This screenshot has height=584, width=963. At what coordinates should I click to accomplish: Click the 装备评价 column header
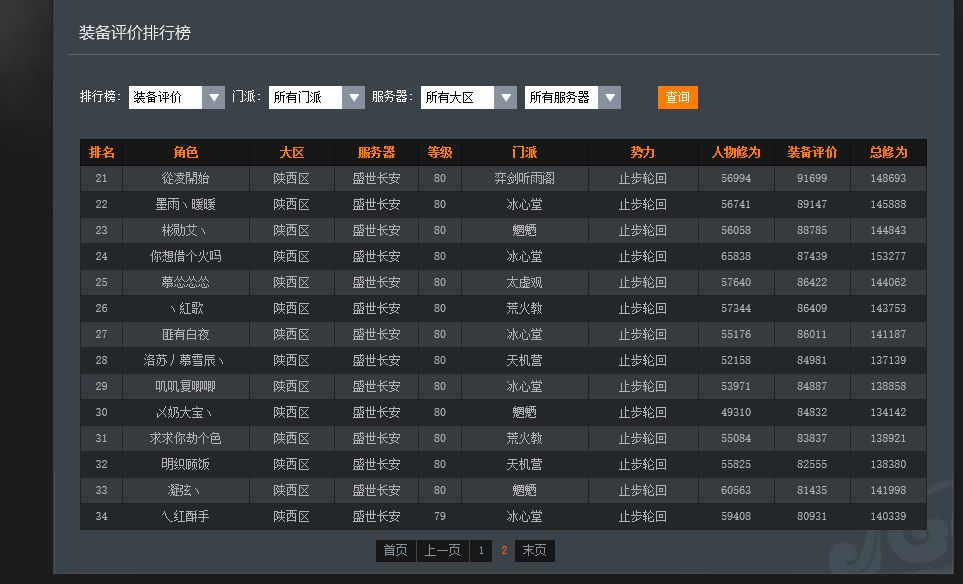point(812,152)
